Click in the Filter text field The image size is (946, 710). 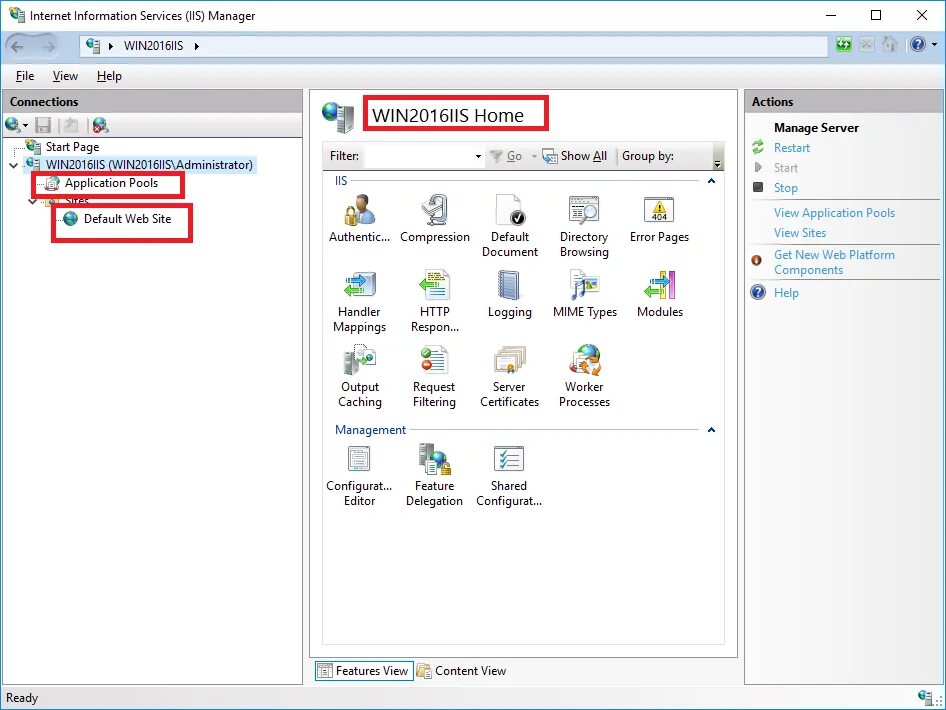[x=418, y=156]
